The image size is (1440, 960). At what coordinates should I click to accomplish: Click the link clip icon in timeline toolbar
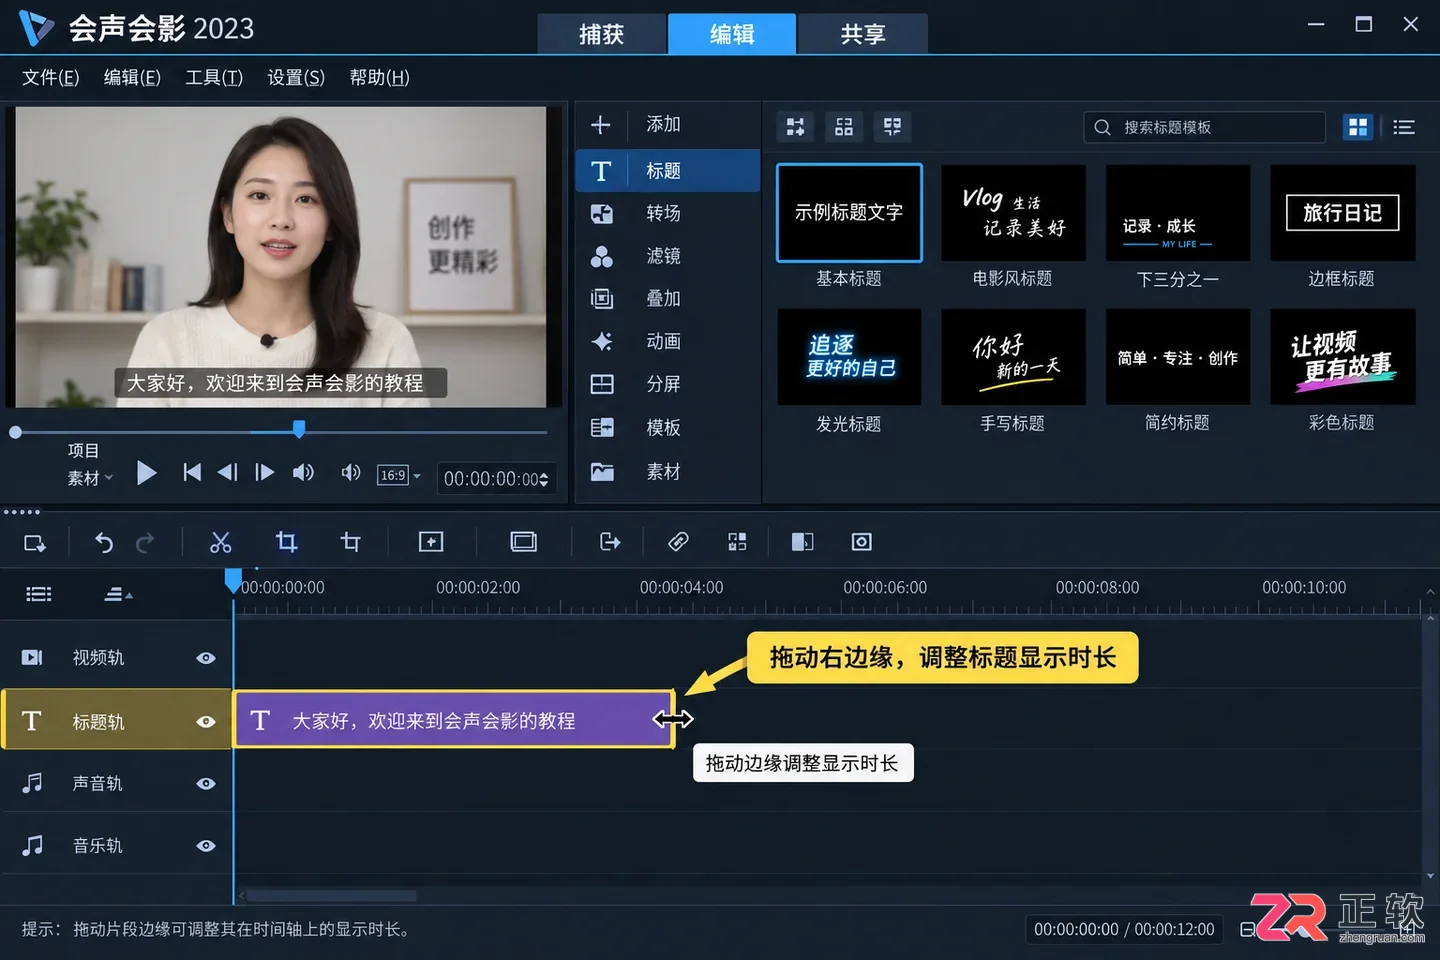(x=678, y=542)
